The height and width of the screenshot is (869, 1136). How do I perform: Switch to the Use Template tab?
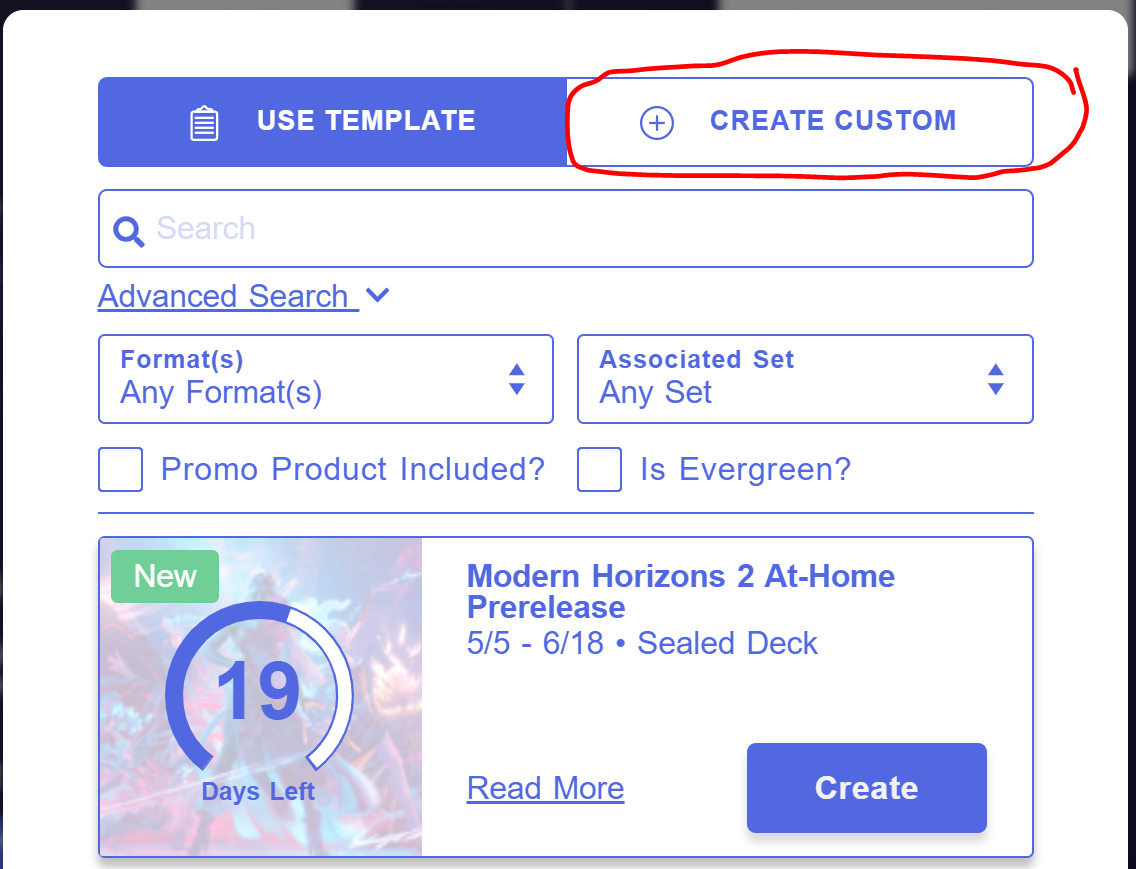(x=333, y=122)
